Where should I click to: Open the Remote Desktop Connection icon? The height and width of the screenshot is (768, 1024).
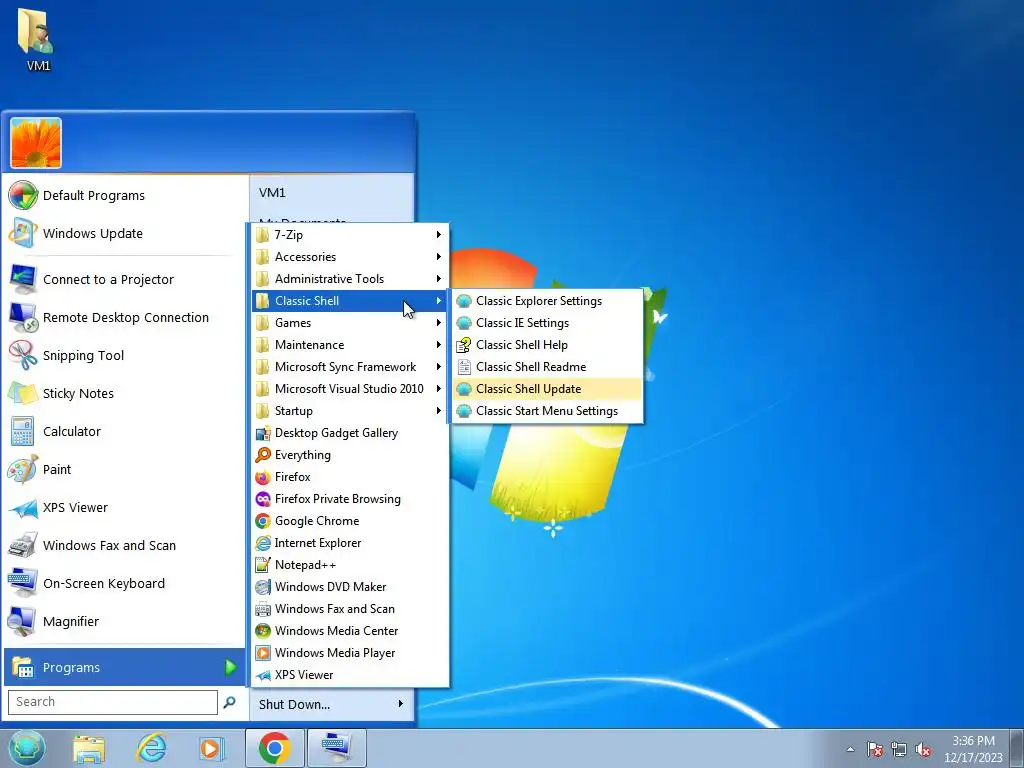point(23,317)
